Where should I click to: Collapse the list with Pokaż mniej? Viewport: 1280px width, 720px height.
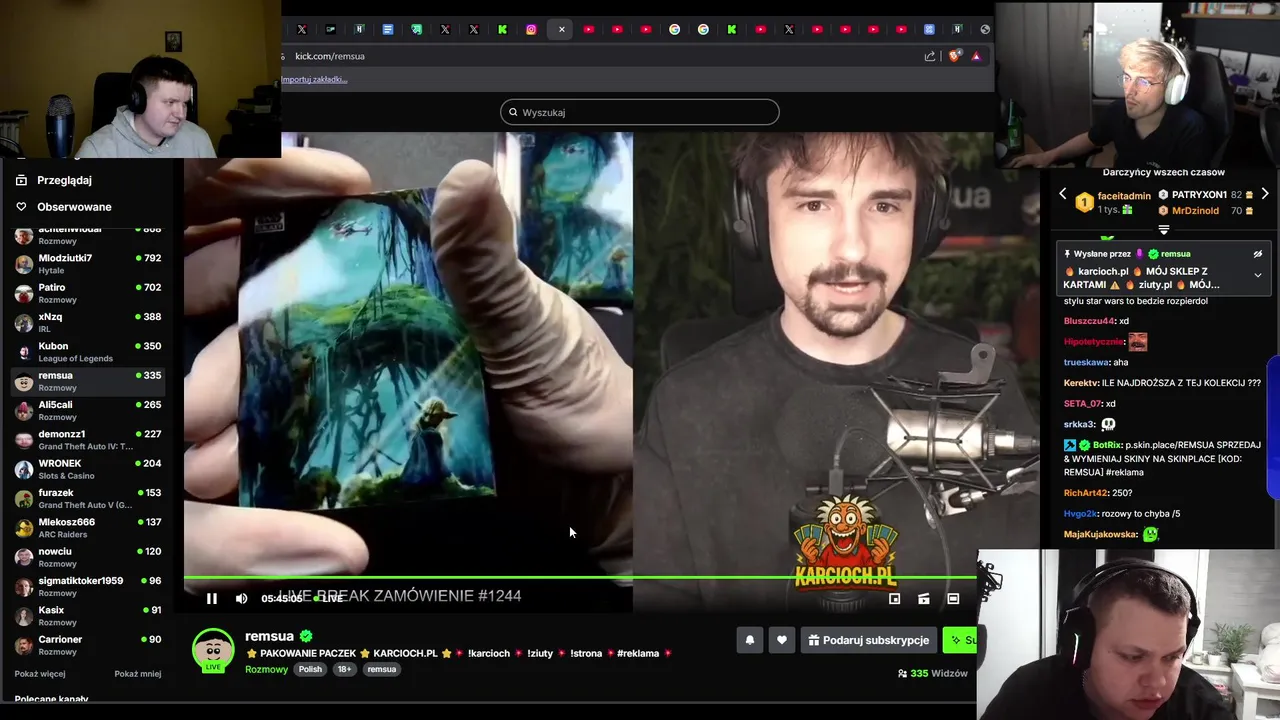[x=138, y=674]
